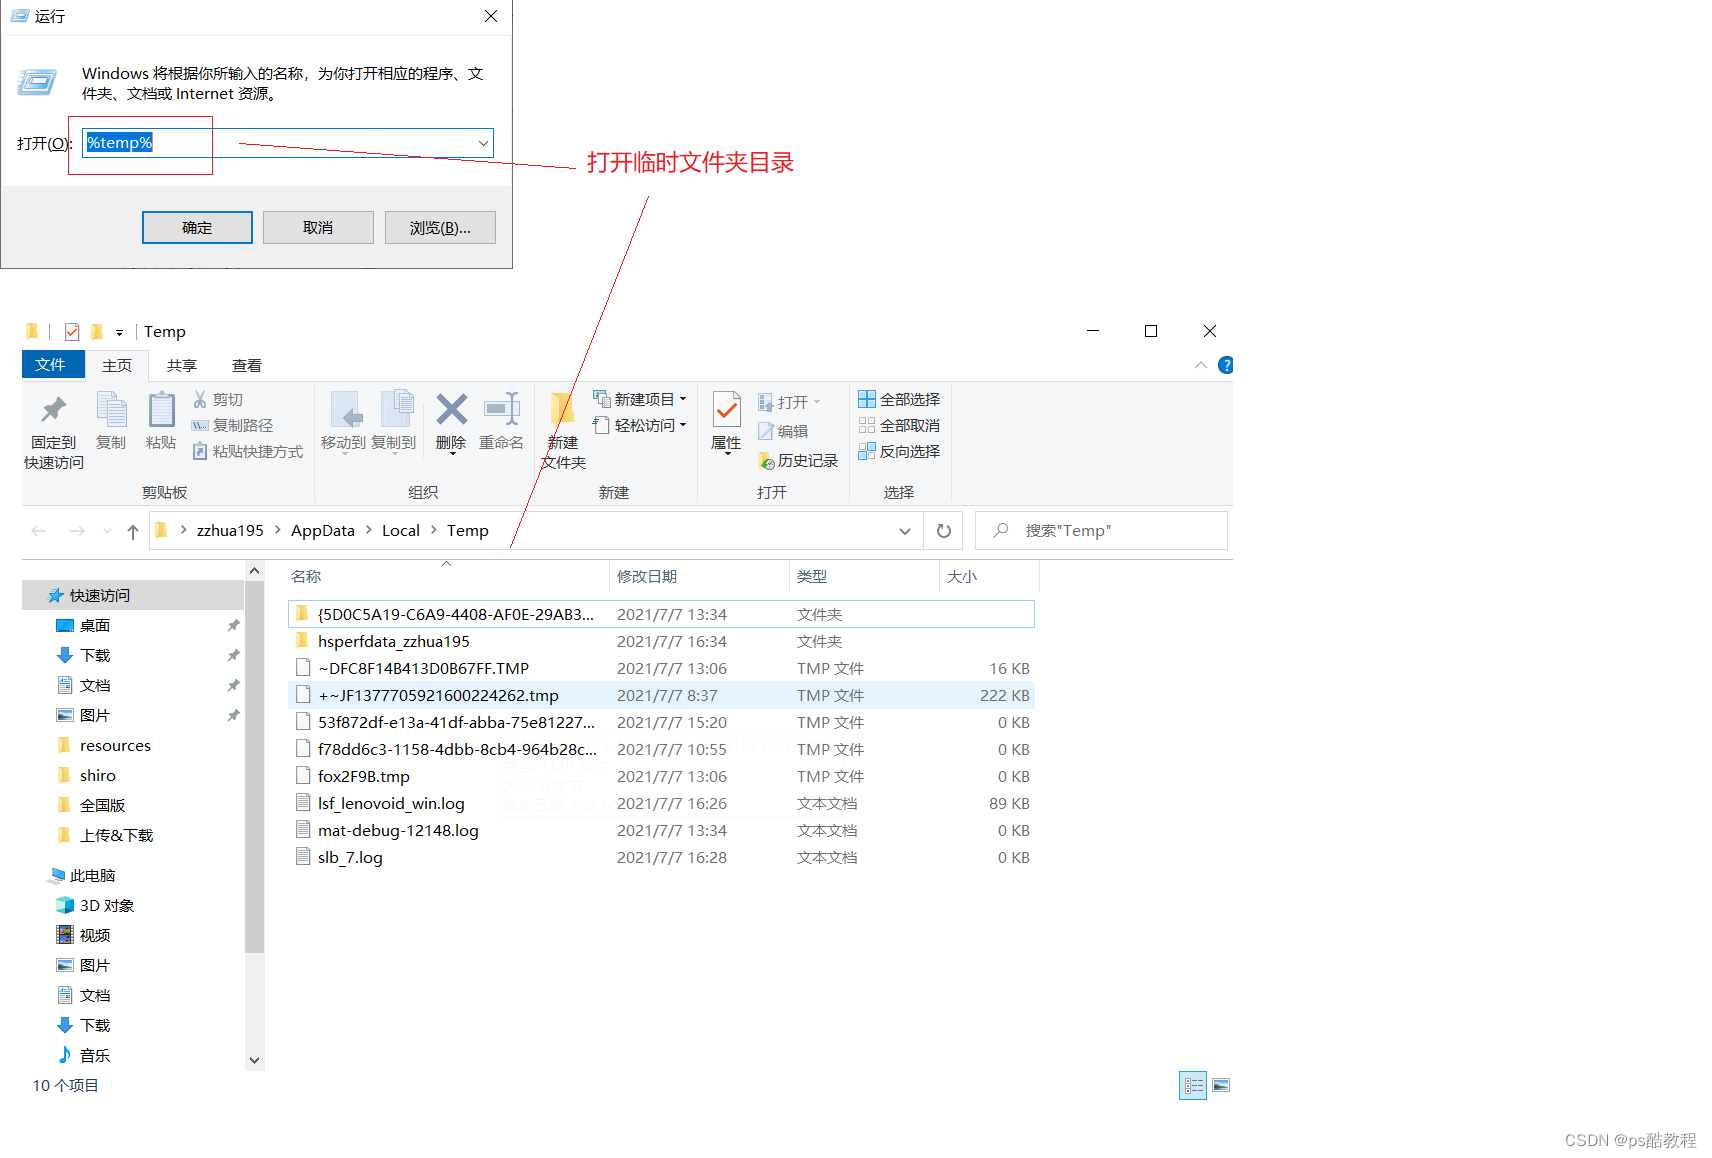Switch to Home (主页) tab
1712x1158 pixels.
pyautogui.click(x=117, y=366)
